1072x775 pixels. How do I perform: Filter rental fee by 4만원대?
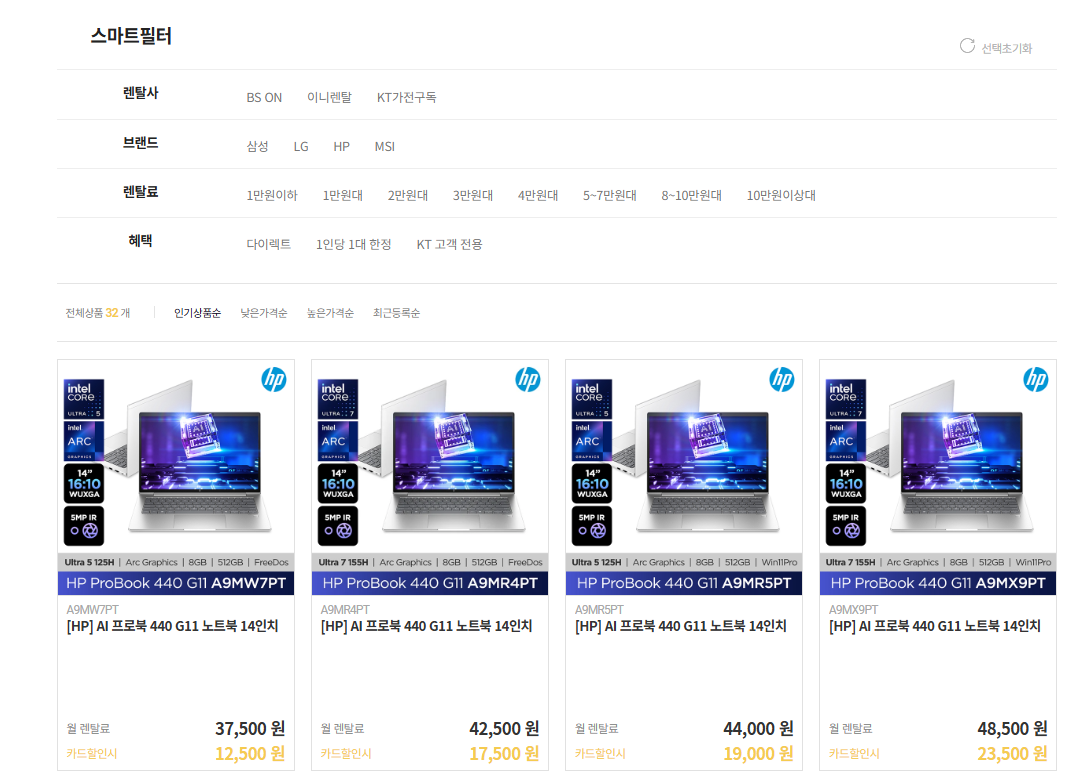537,195
